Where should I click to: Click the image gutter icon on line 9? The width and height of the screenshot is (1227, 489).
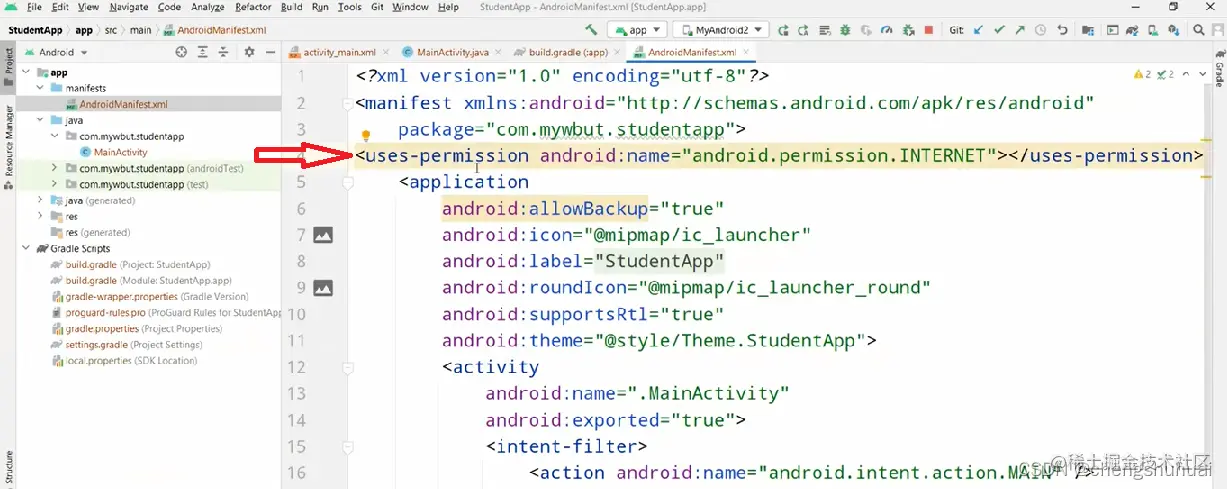(323, 288)
